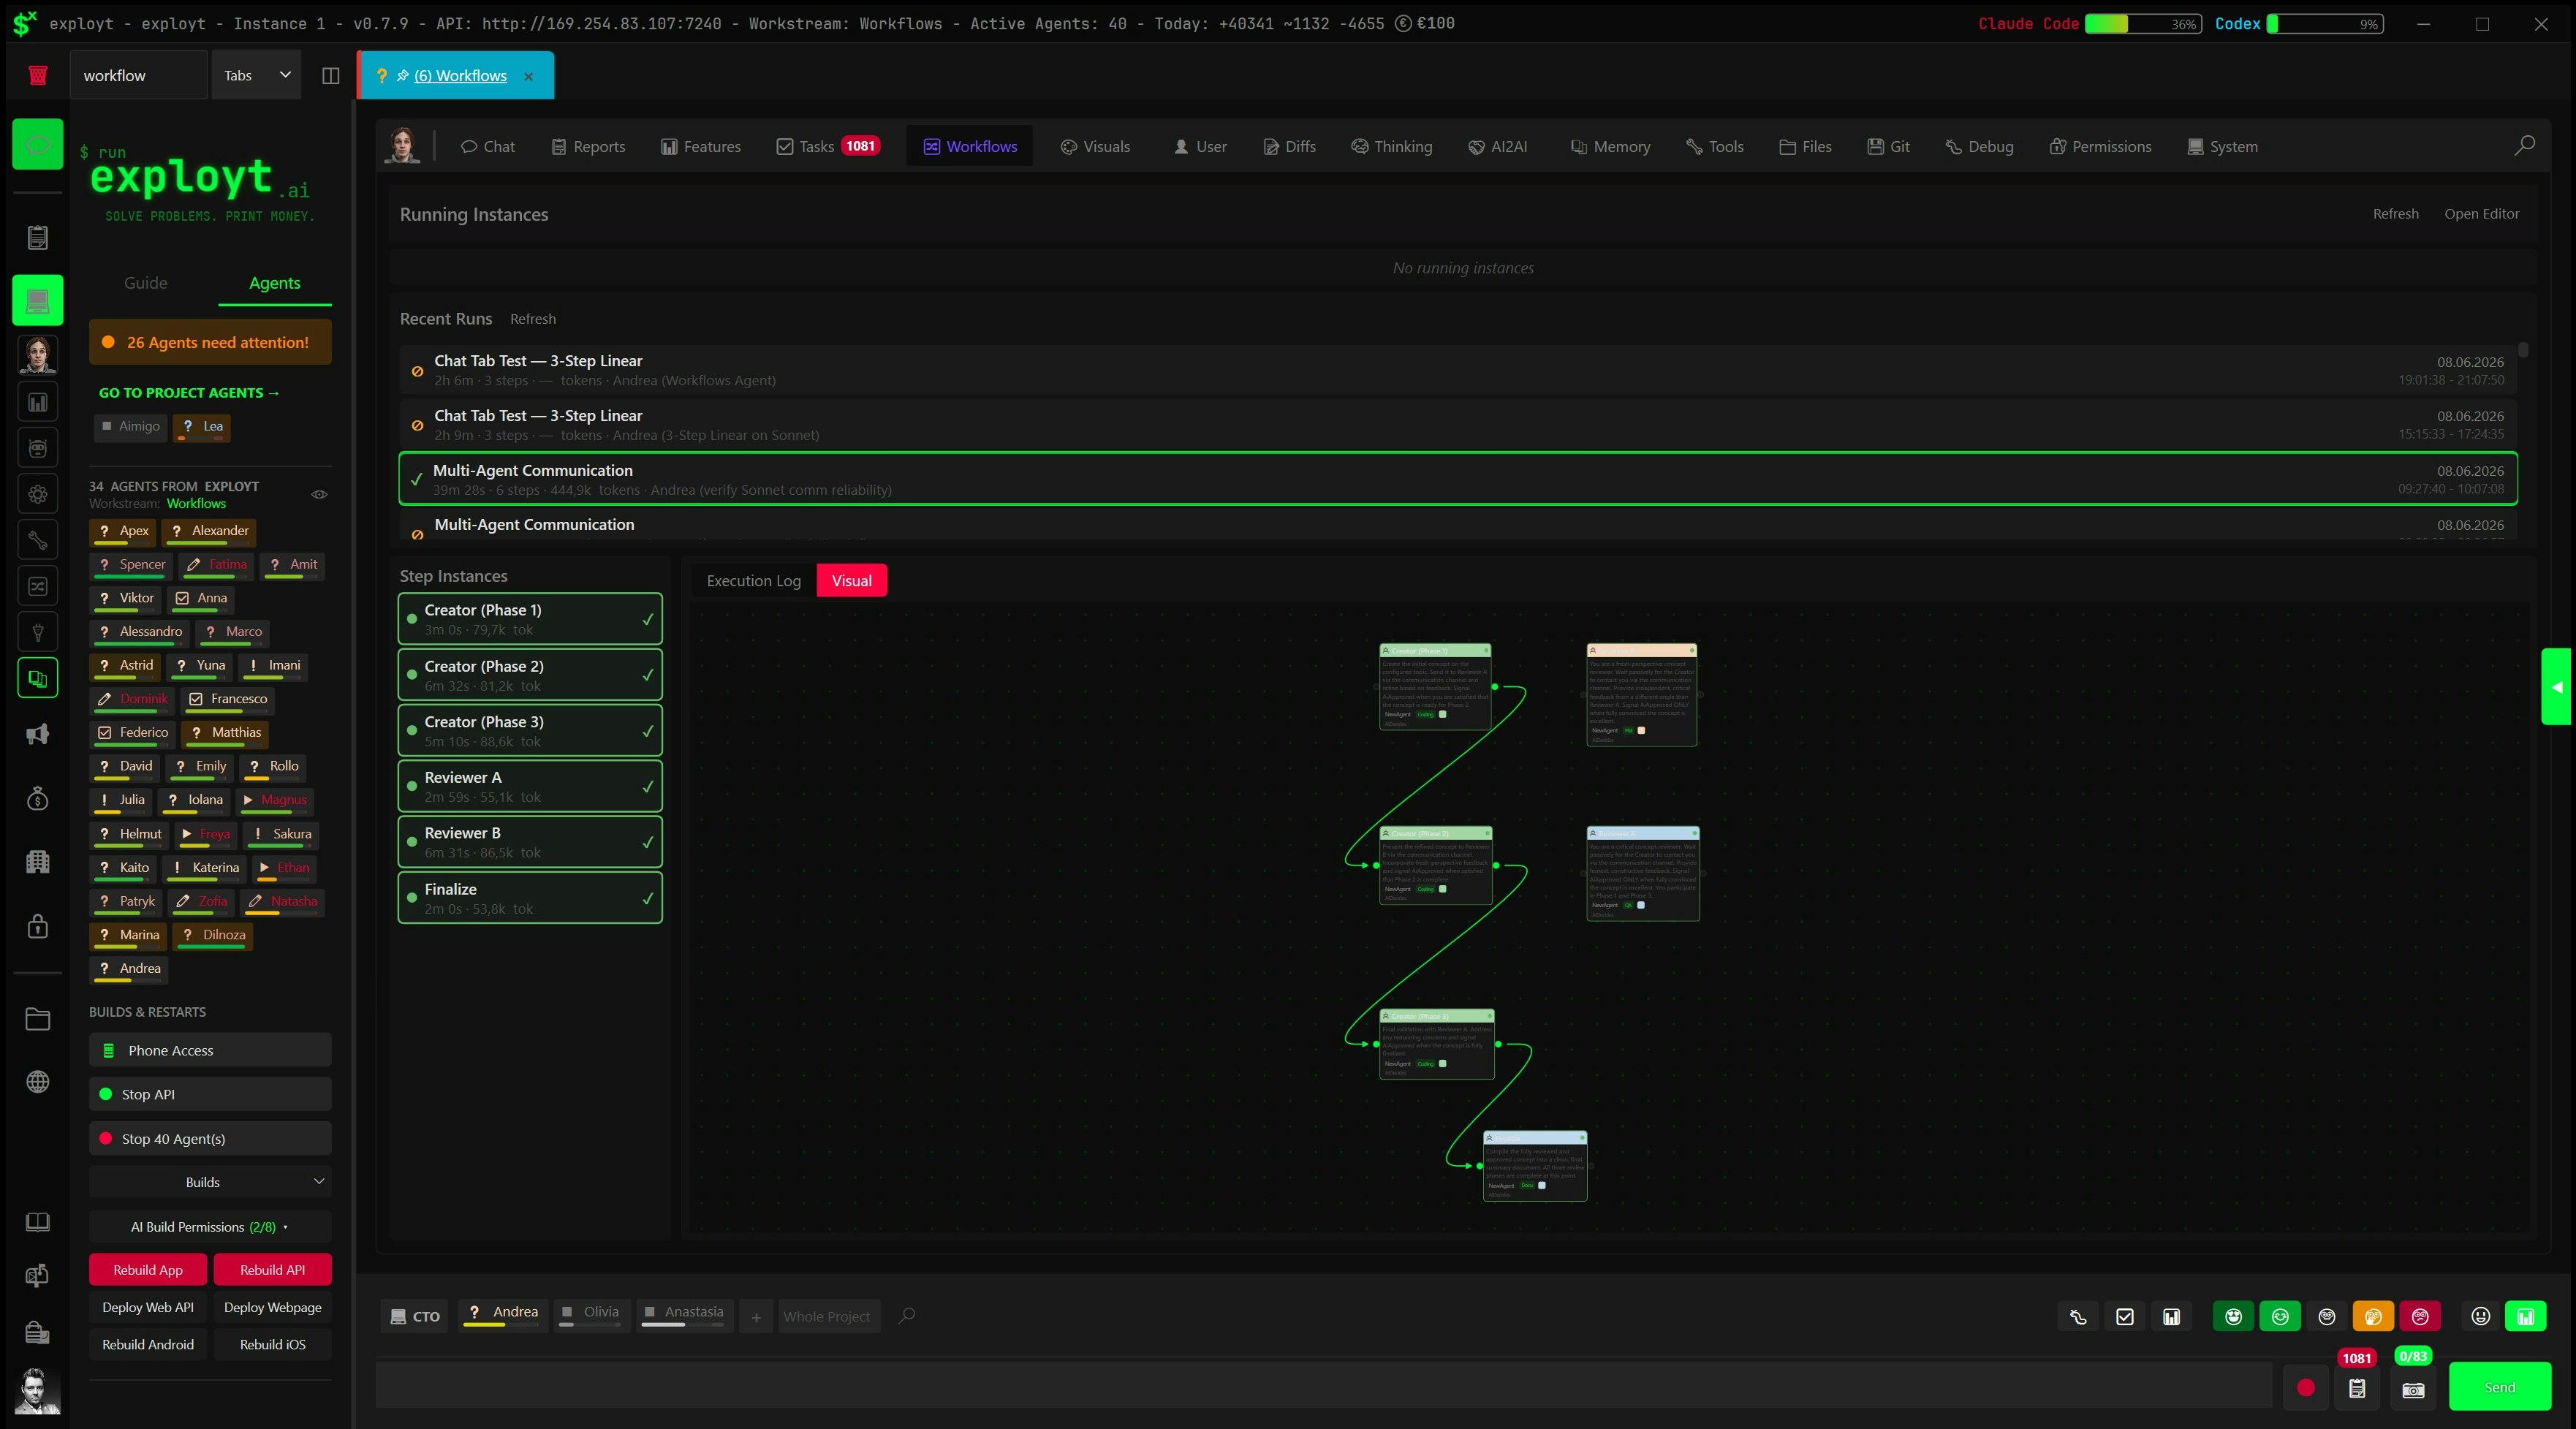Click the Recent Runs list scrollbar
This screenshot has height=1429, width=2576.
[2523, 350]
